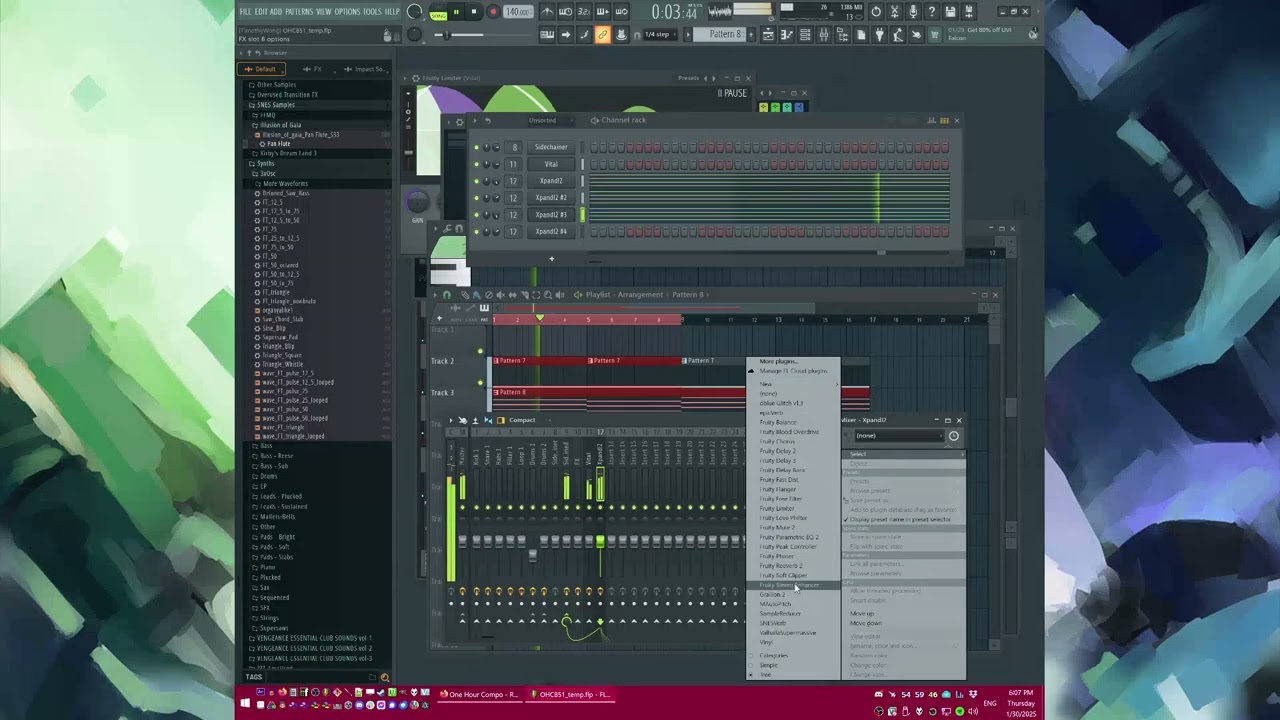Screen dimensions: 1280x720
Task: Click the help question mark icon
Action: click(x=932, y=12)
